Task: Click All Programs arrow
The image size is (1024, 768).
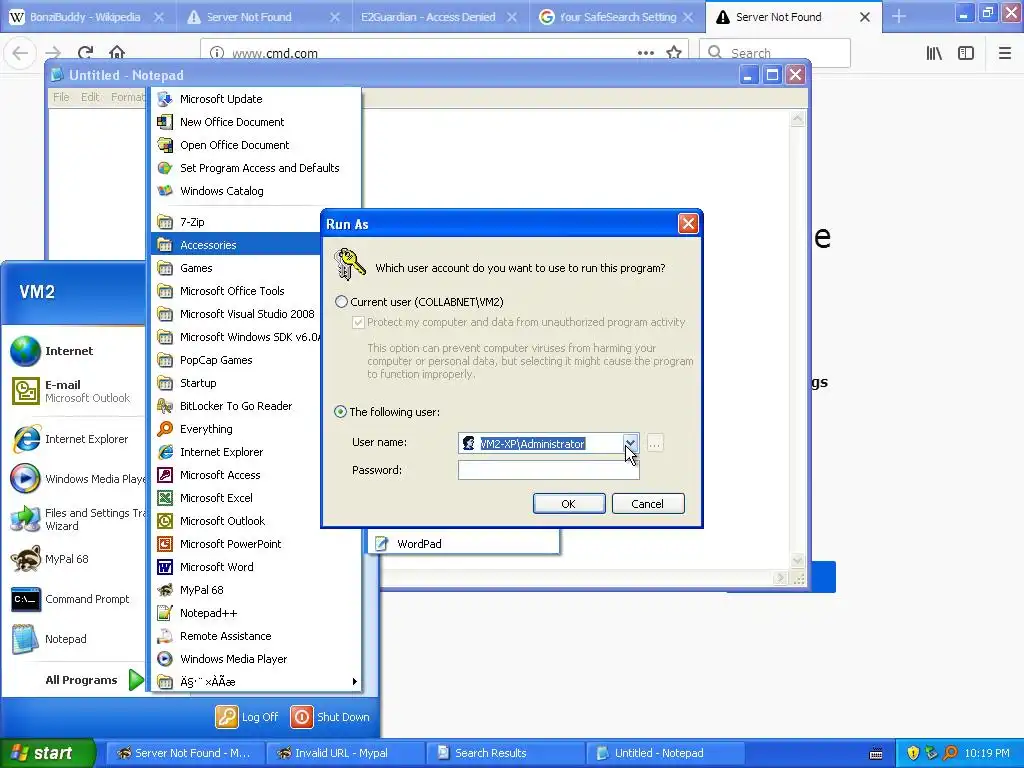Action: [x=135, y=680]
